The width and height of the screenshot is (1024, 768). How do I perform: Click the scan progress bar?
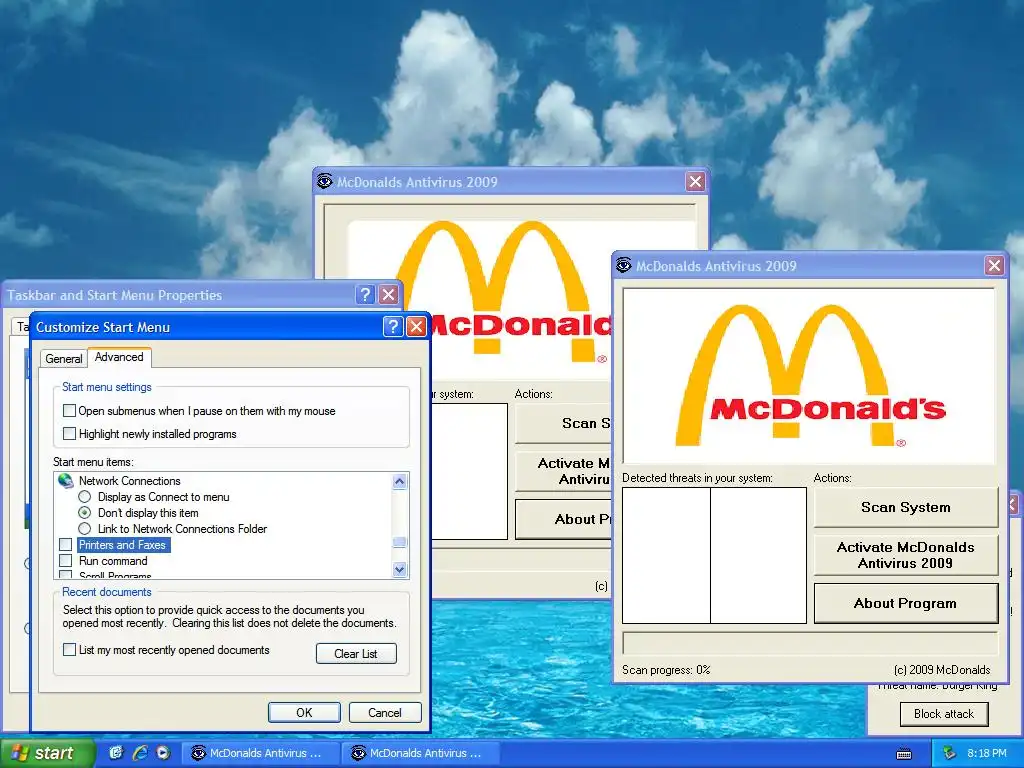810,643
